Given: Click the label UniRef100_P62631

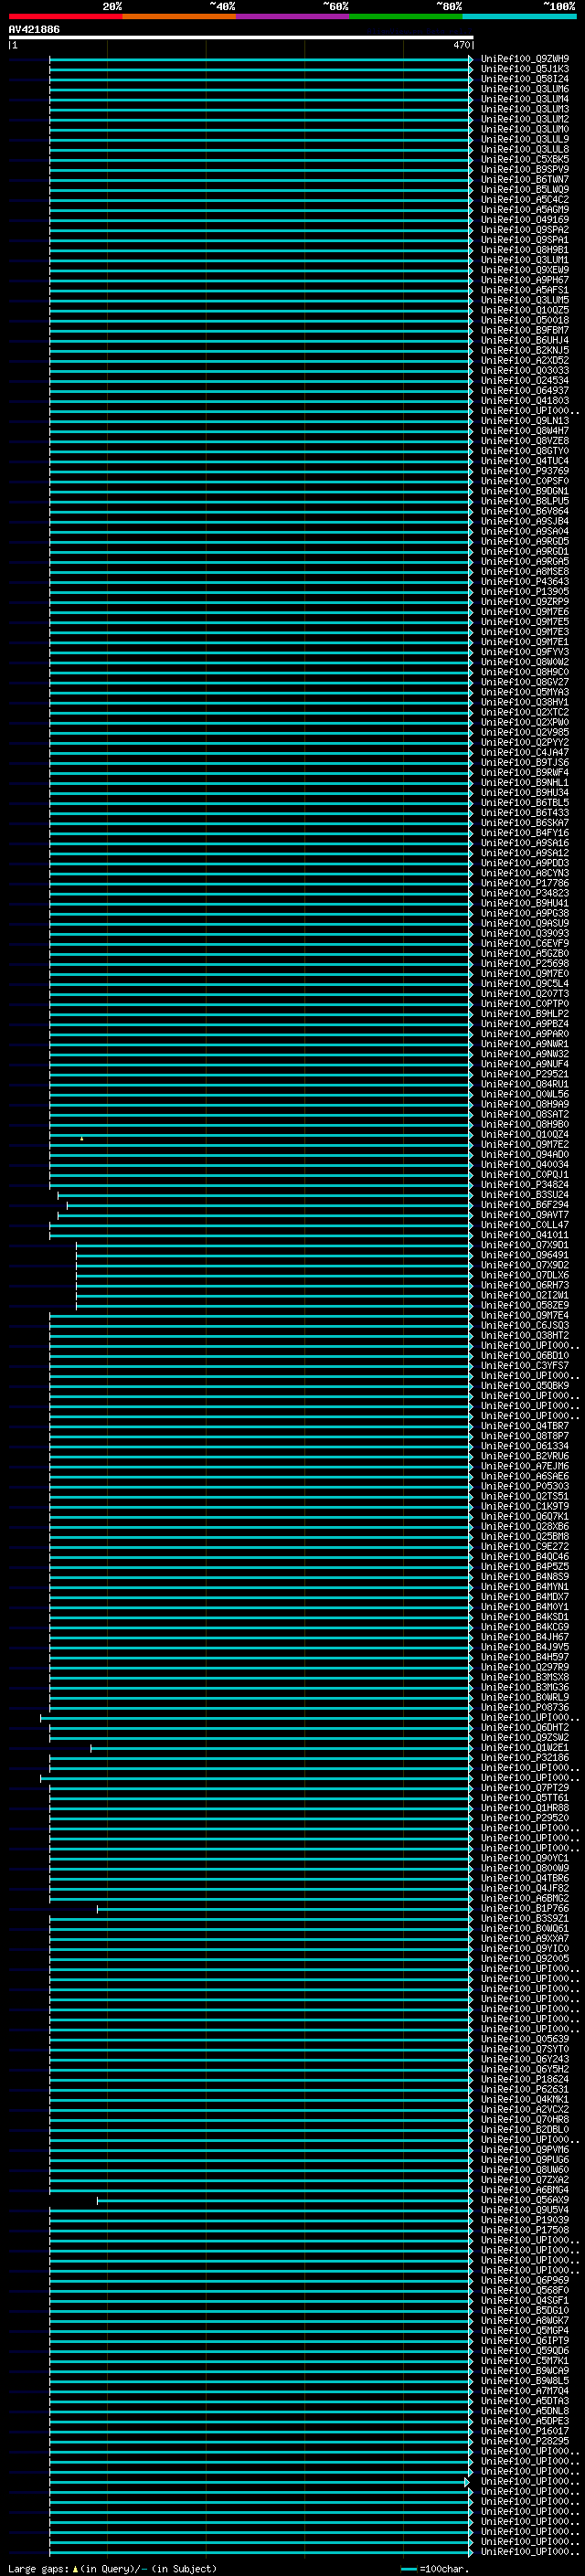Looking at the screenshot, I should pyautogui.click(x=525, y=2089).
